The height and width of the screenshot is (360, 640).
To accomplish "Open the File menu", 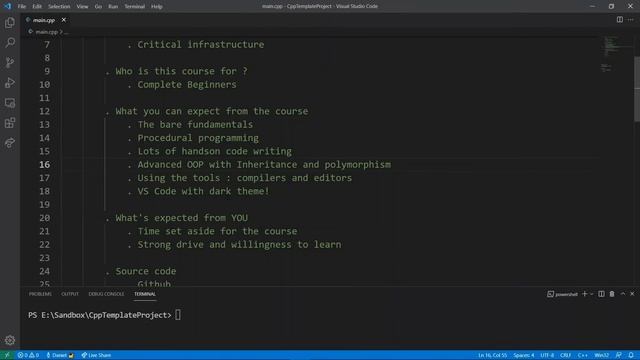I will coord(22,6).
